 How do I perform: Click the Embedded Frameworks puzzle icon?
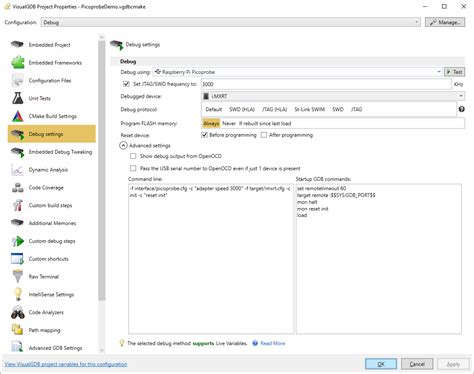[17, 62]
